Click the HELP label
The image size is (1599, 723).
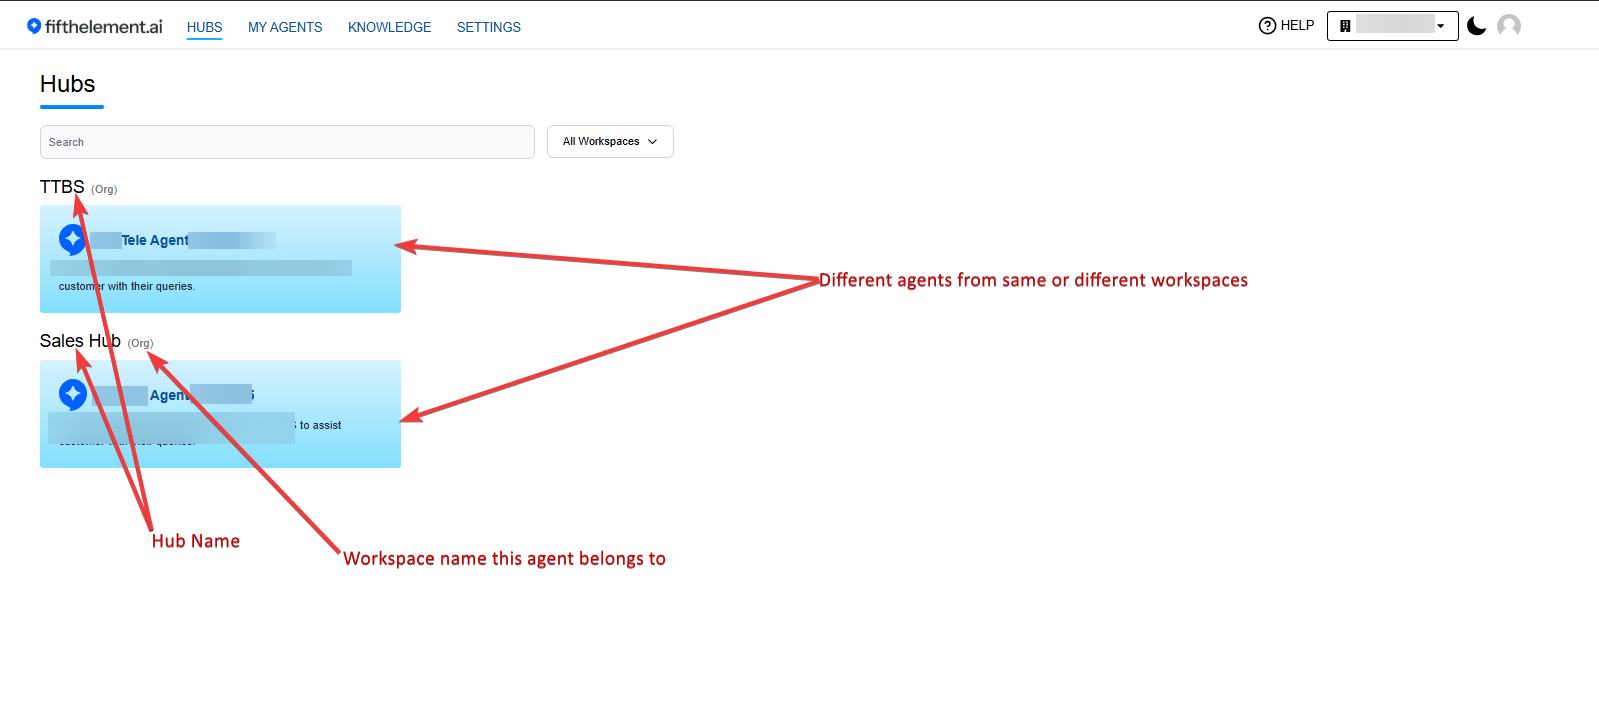tap(1297, 26)
